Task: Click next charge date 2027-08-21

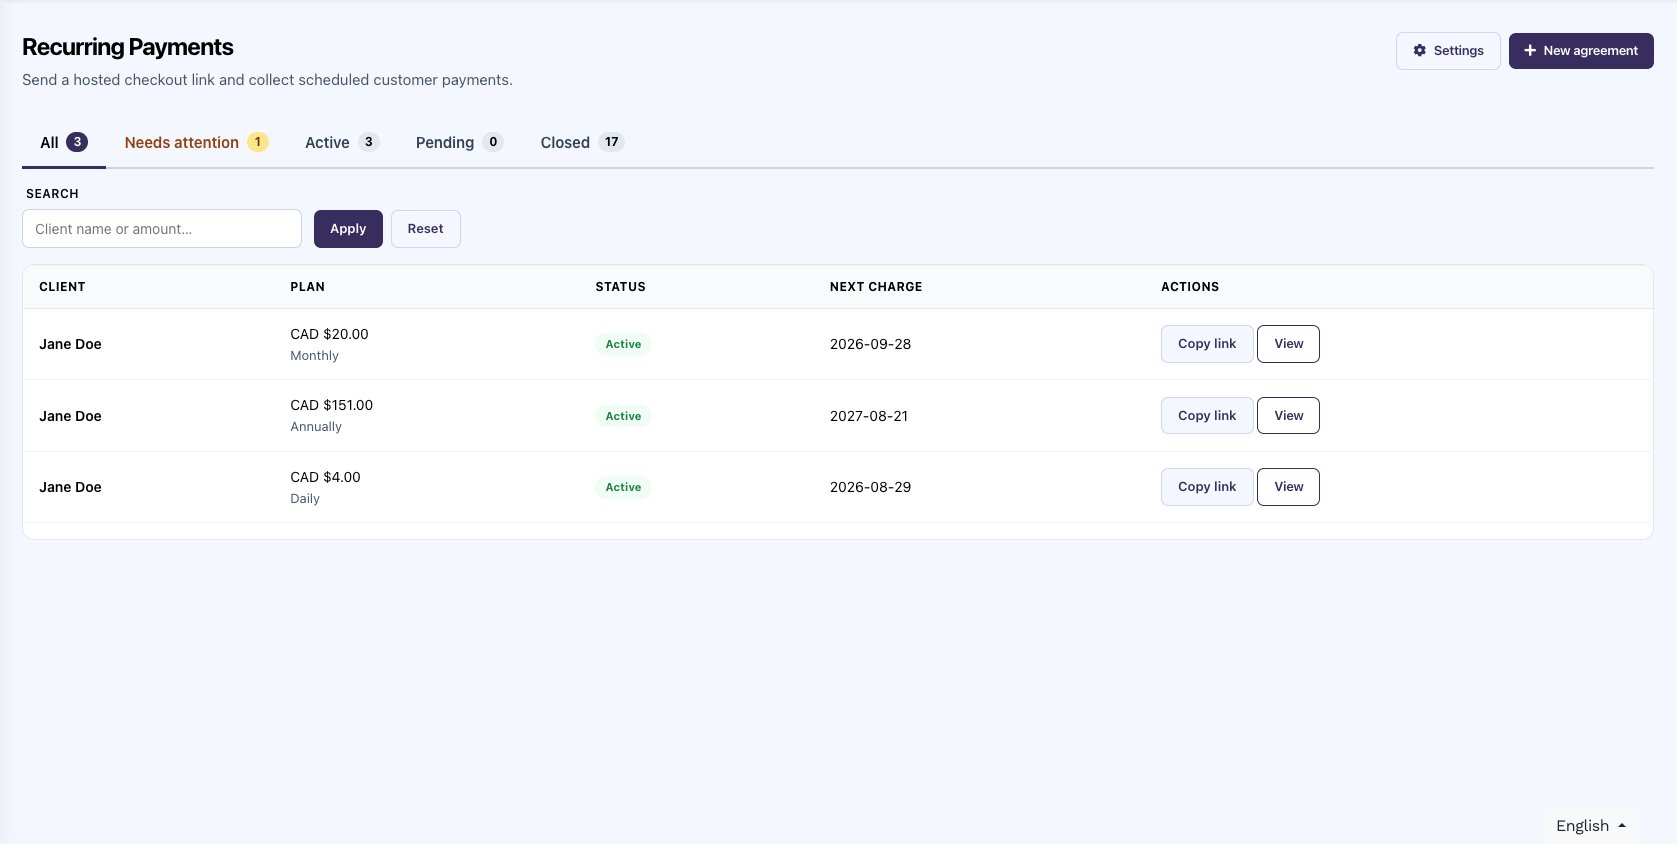Action: [869, 416]
